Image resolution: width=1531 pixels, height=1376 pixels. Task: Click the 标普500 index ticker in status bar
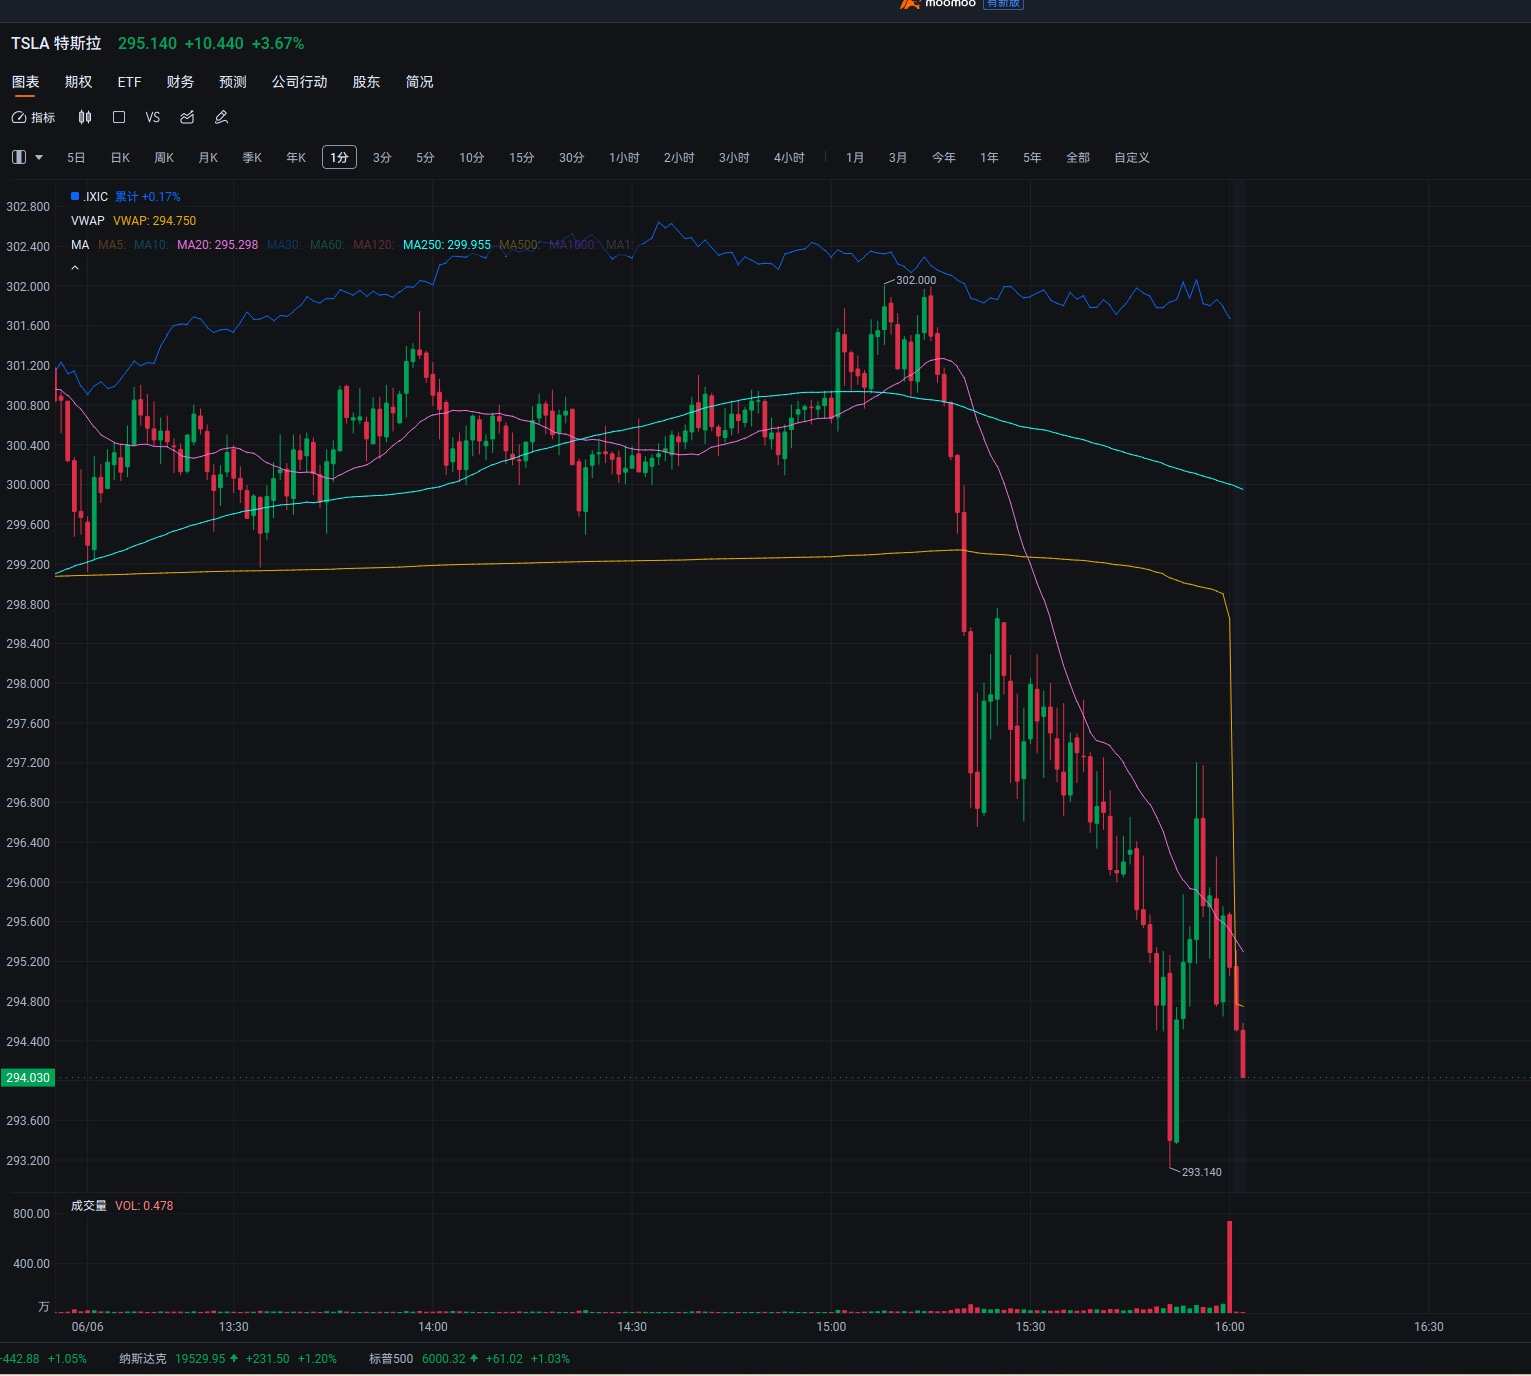469,1359
